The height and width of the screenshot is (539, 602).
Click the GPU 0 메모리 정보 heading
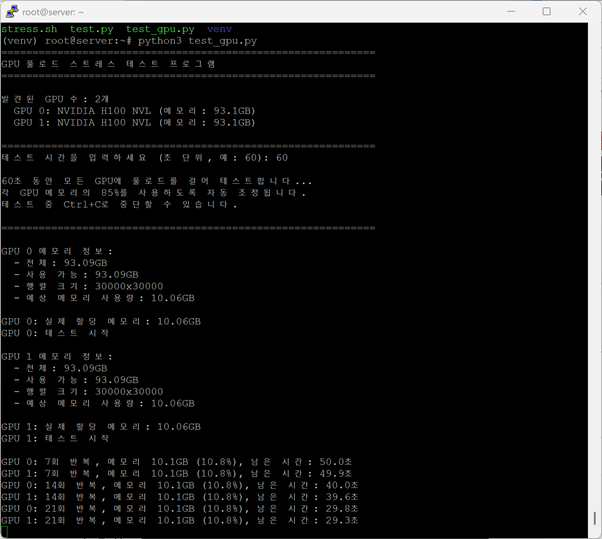[57, 251]
